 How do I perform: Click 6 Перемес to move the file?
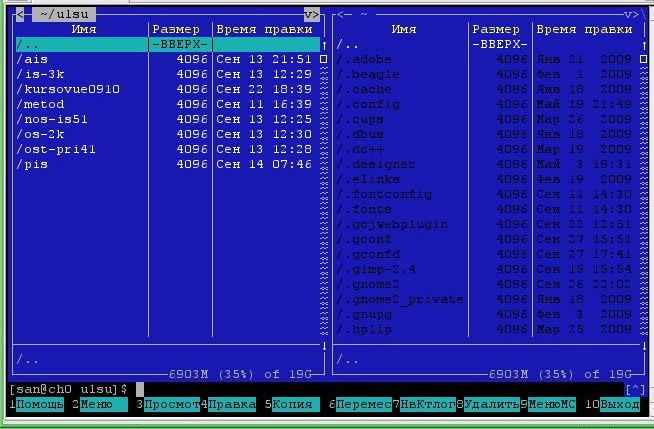[x=362, y=404]
